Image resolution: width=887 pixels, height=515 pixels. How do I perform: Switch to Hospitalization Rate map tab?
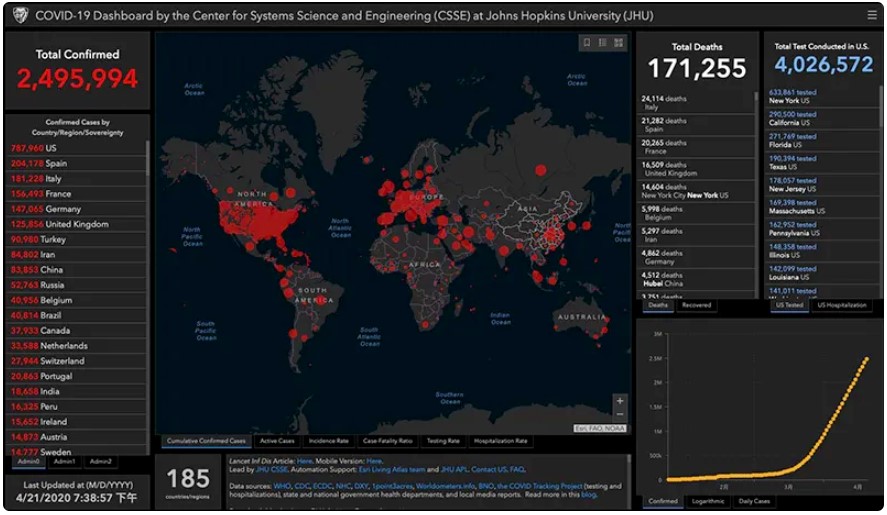501,441
